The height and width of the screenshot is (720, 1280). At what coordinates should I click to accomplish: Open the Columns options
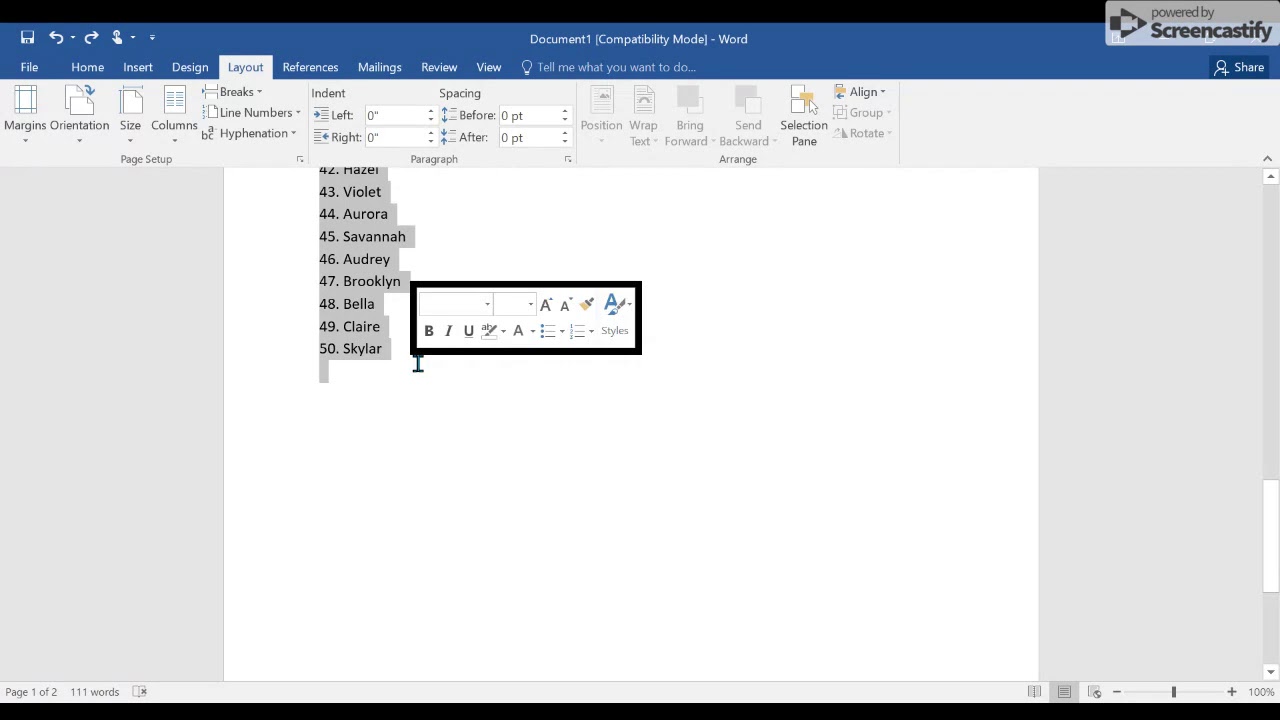[x=174, y=115]
